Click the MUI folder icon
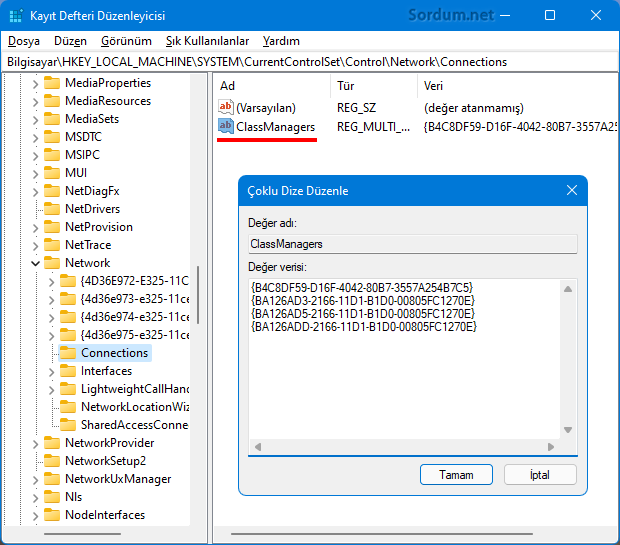Image resolution: width=620 pixels, height=545 pixels. [52, 173]
